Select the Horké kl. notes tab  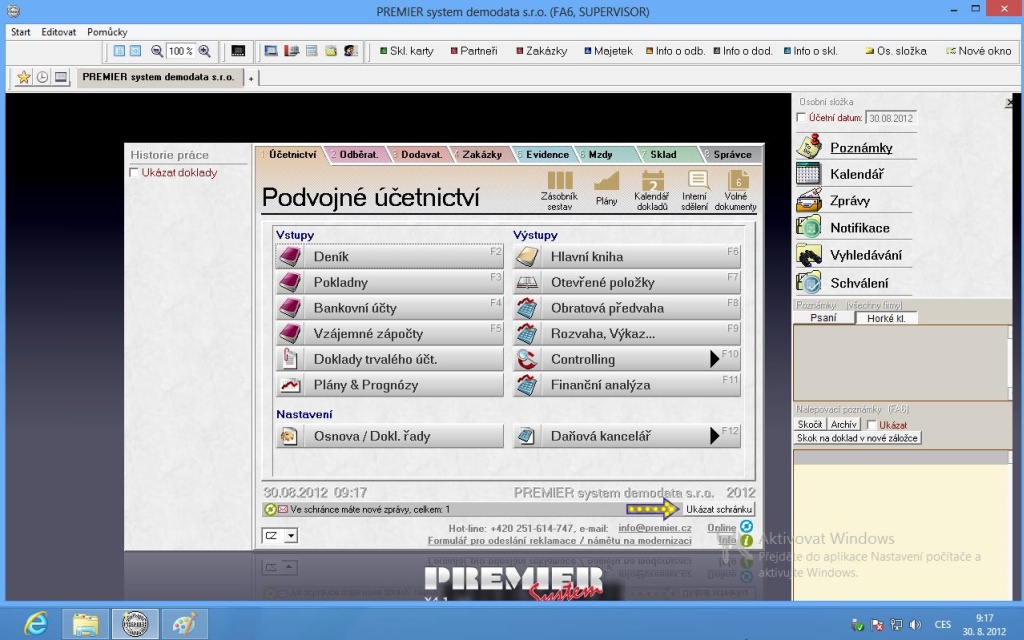click(886, 318)
